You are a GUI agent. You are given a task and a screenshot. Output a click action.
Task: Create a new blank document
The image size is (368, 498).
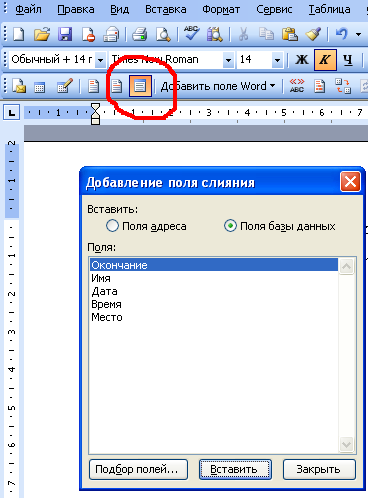18,34
